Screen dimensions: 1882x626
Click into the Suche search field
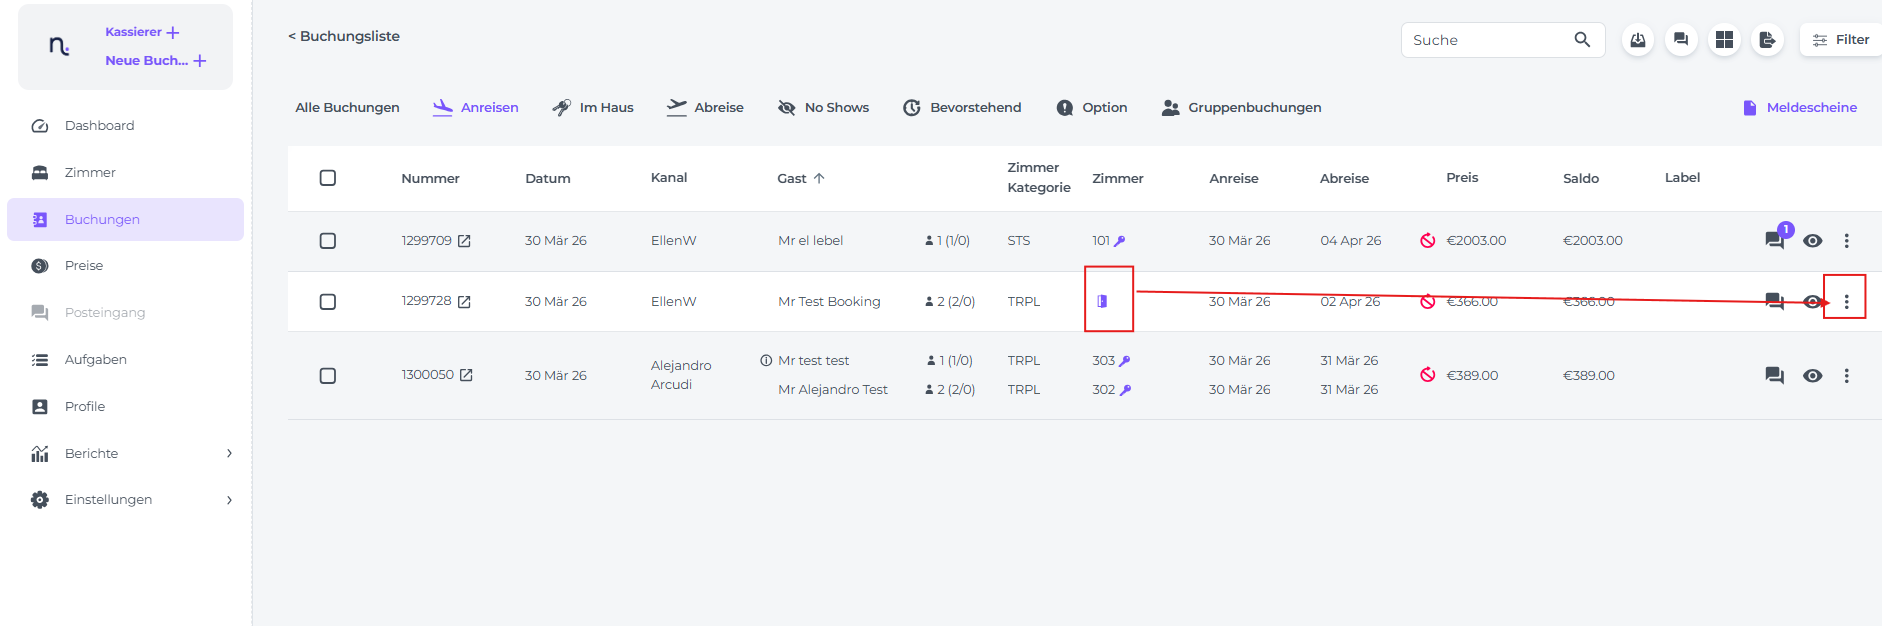click(x=1485, y=40)
